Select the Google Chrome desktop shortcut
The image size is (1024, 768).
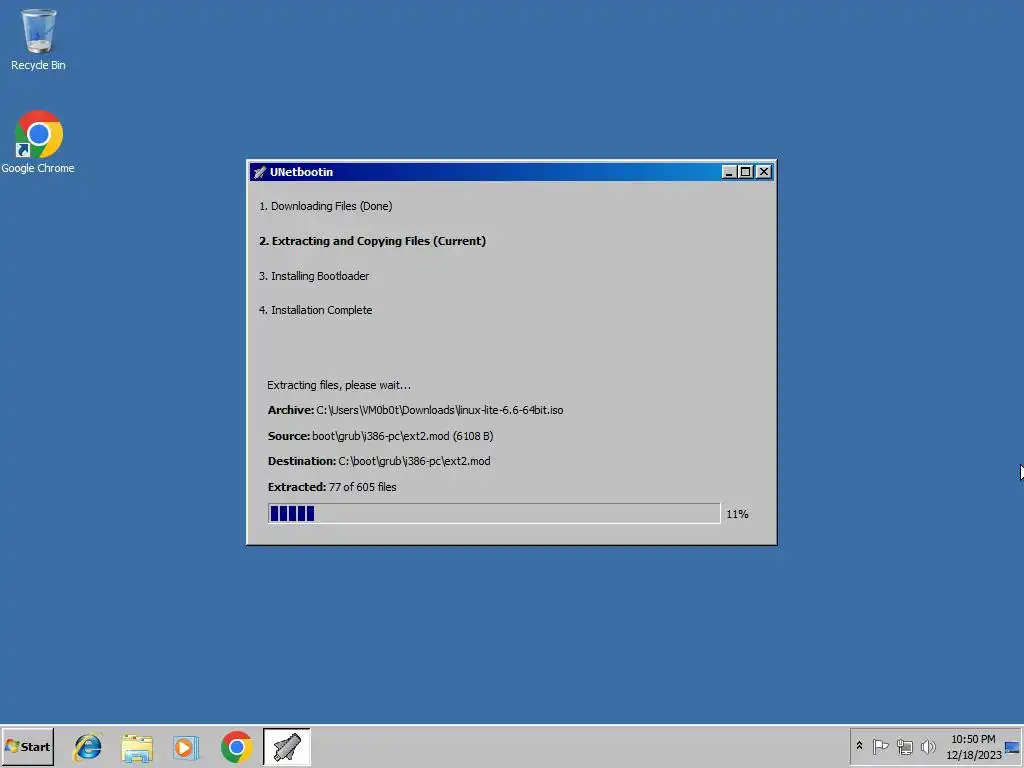click(38, 142)
